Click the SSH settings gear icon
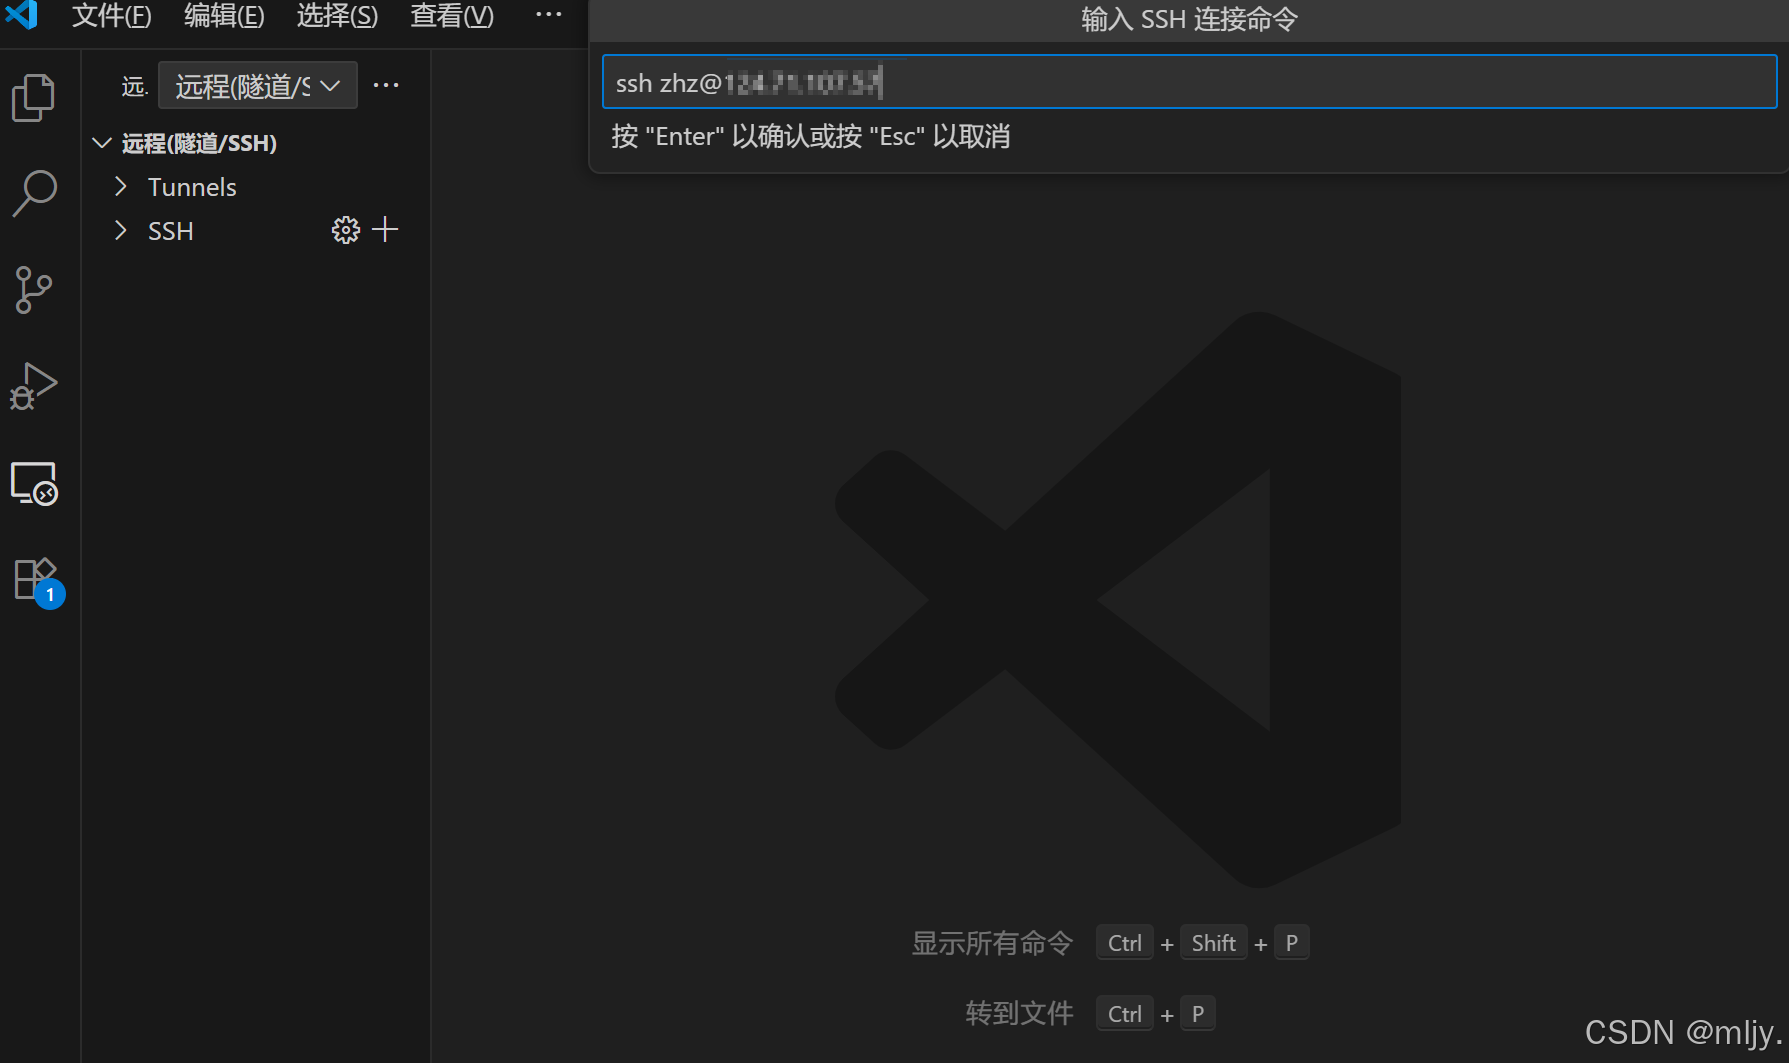The image size is (1789, 1063). (345, 230)
